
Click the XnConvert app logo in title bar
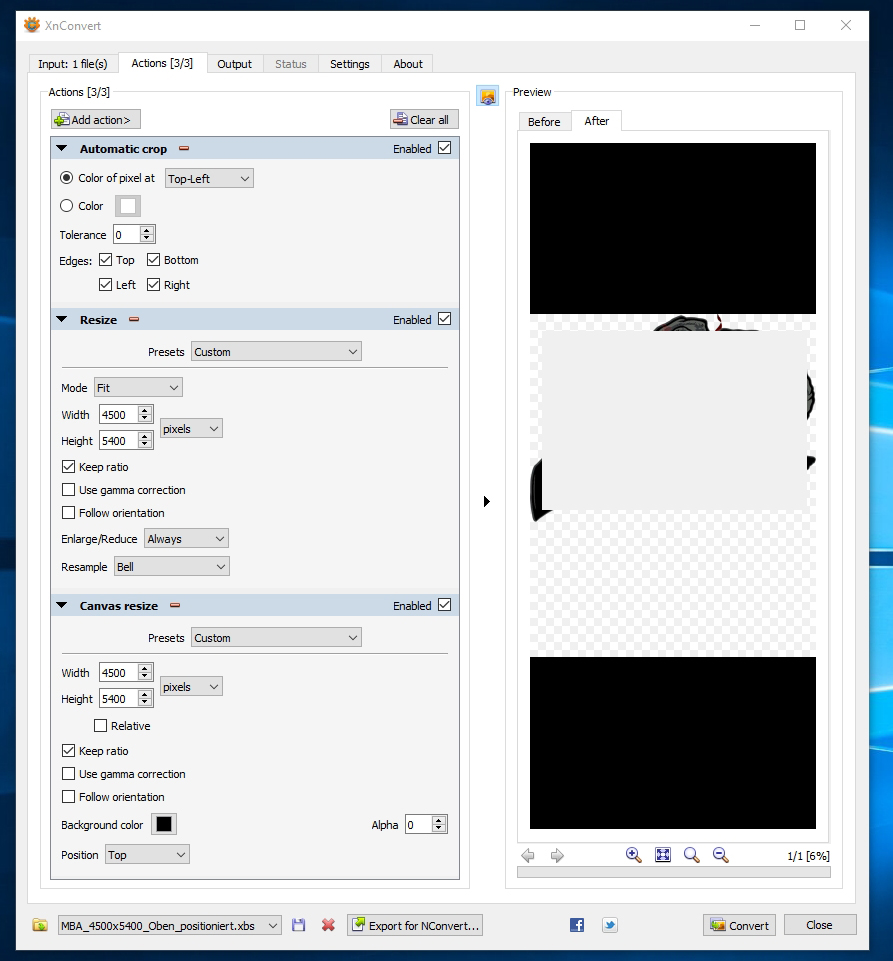tap(31, 25)
